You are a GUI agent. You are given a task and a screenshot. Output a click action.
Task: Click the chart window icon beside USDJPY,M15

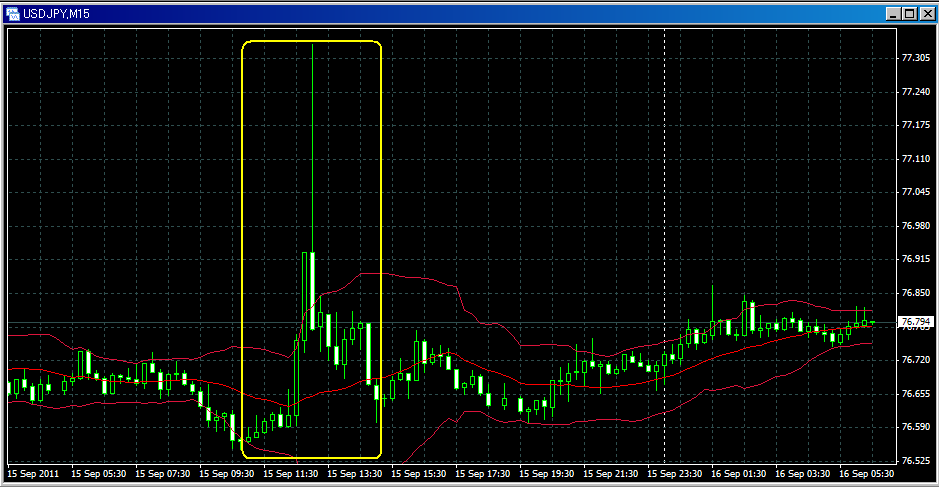[x=13, y=13]
